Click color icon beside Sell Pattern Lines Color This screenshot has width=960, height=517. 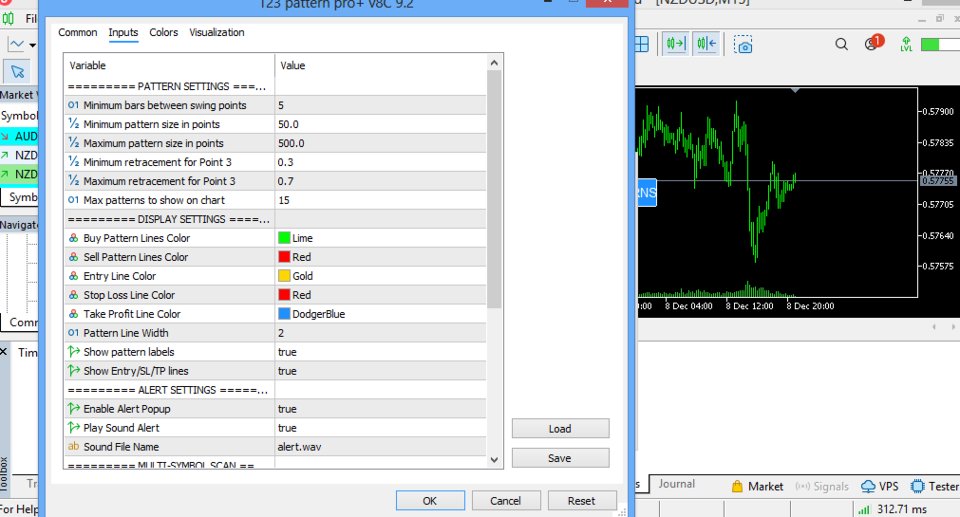coord(73,257)
